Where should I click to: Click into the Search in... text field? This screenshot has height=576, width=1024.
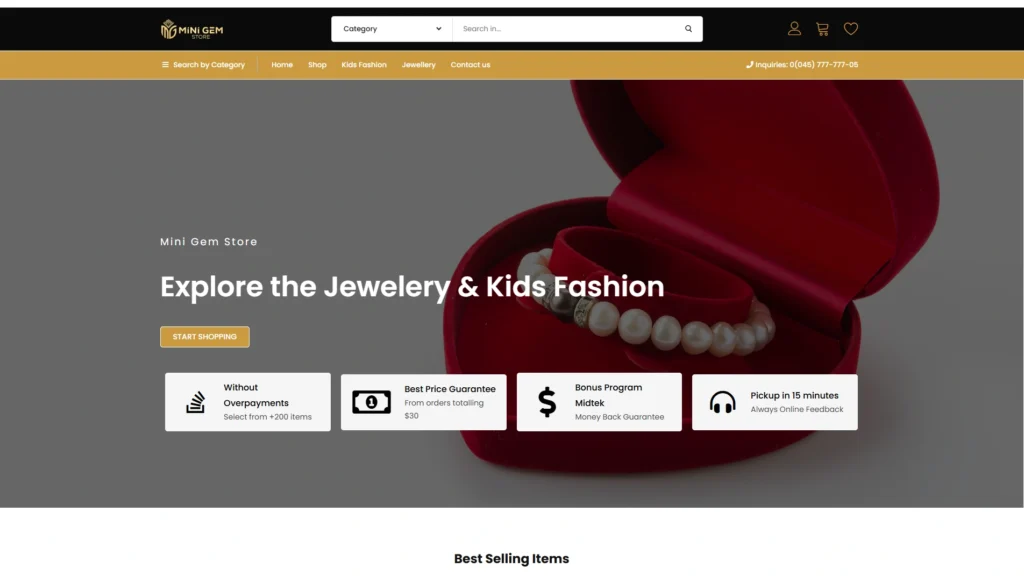coord(565,29)
